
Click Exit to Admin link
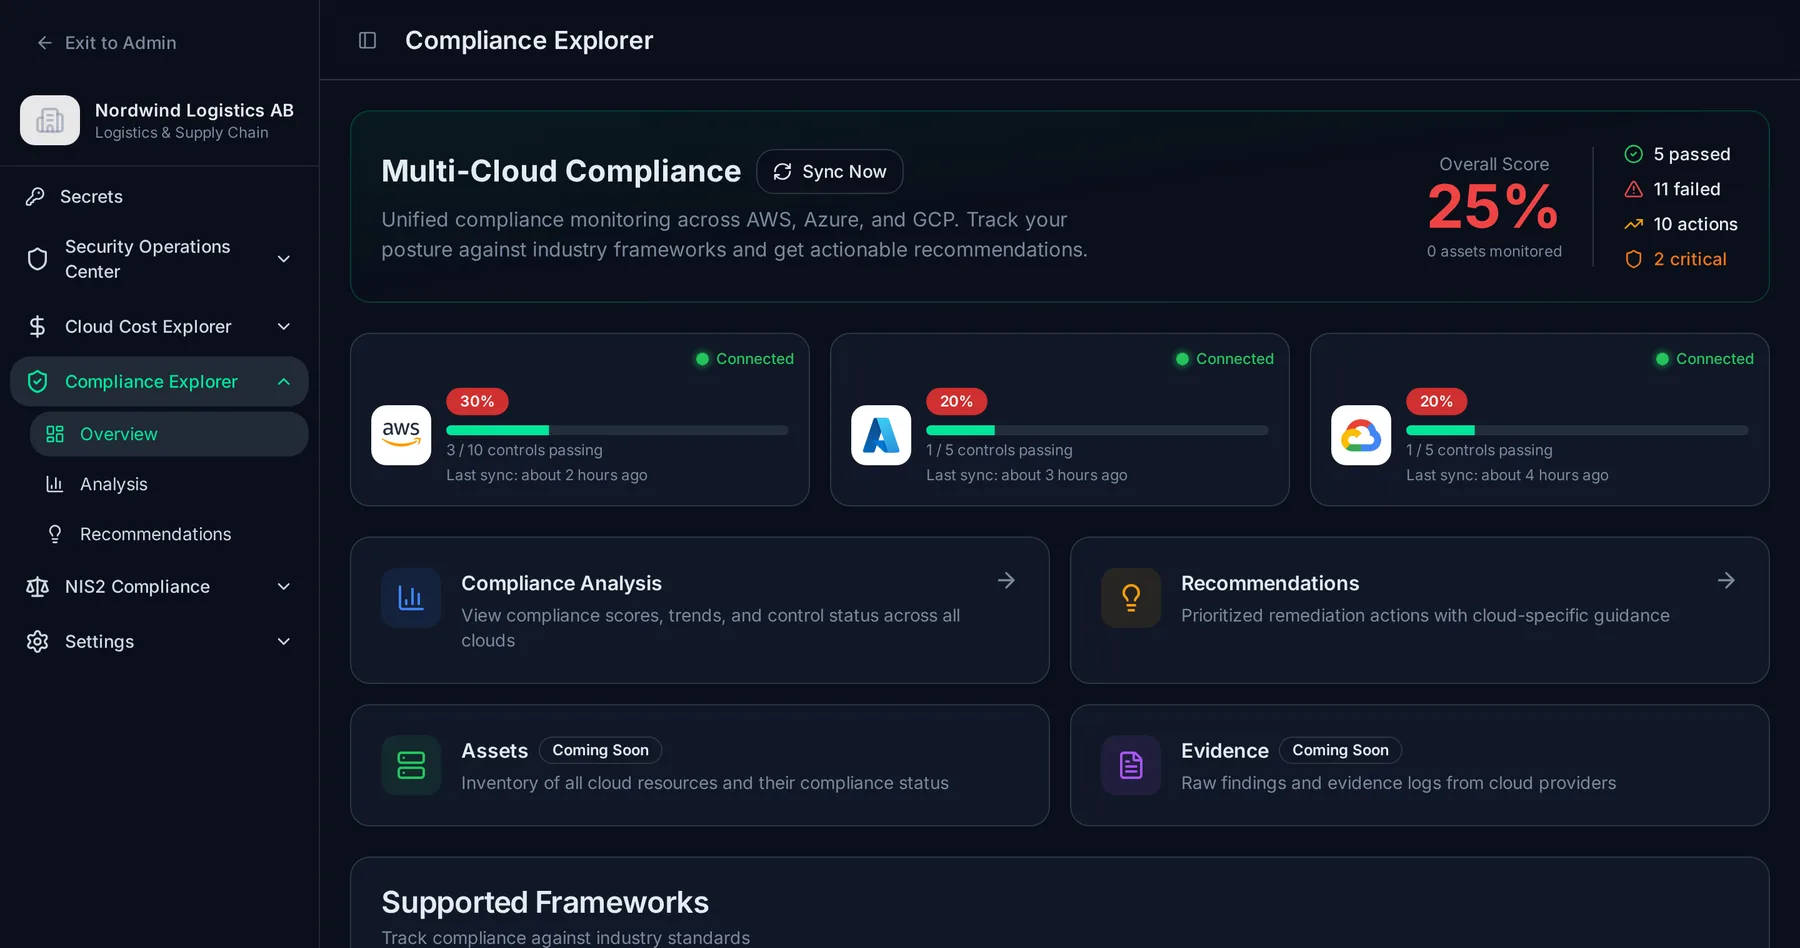point(107,43)
